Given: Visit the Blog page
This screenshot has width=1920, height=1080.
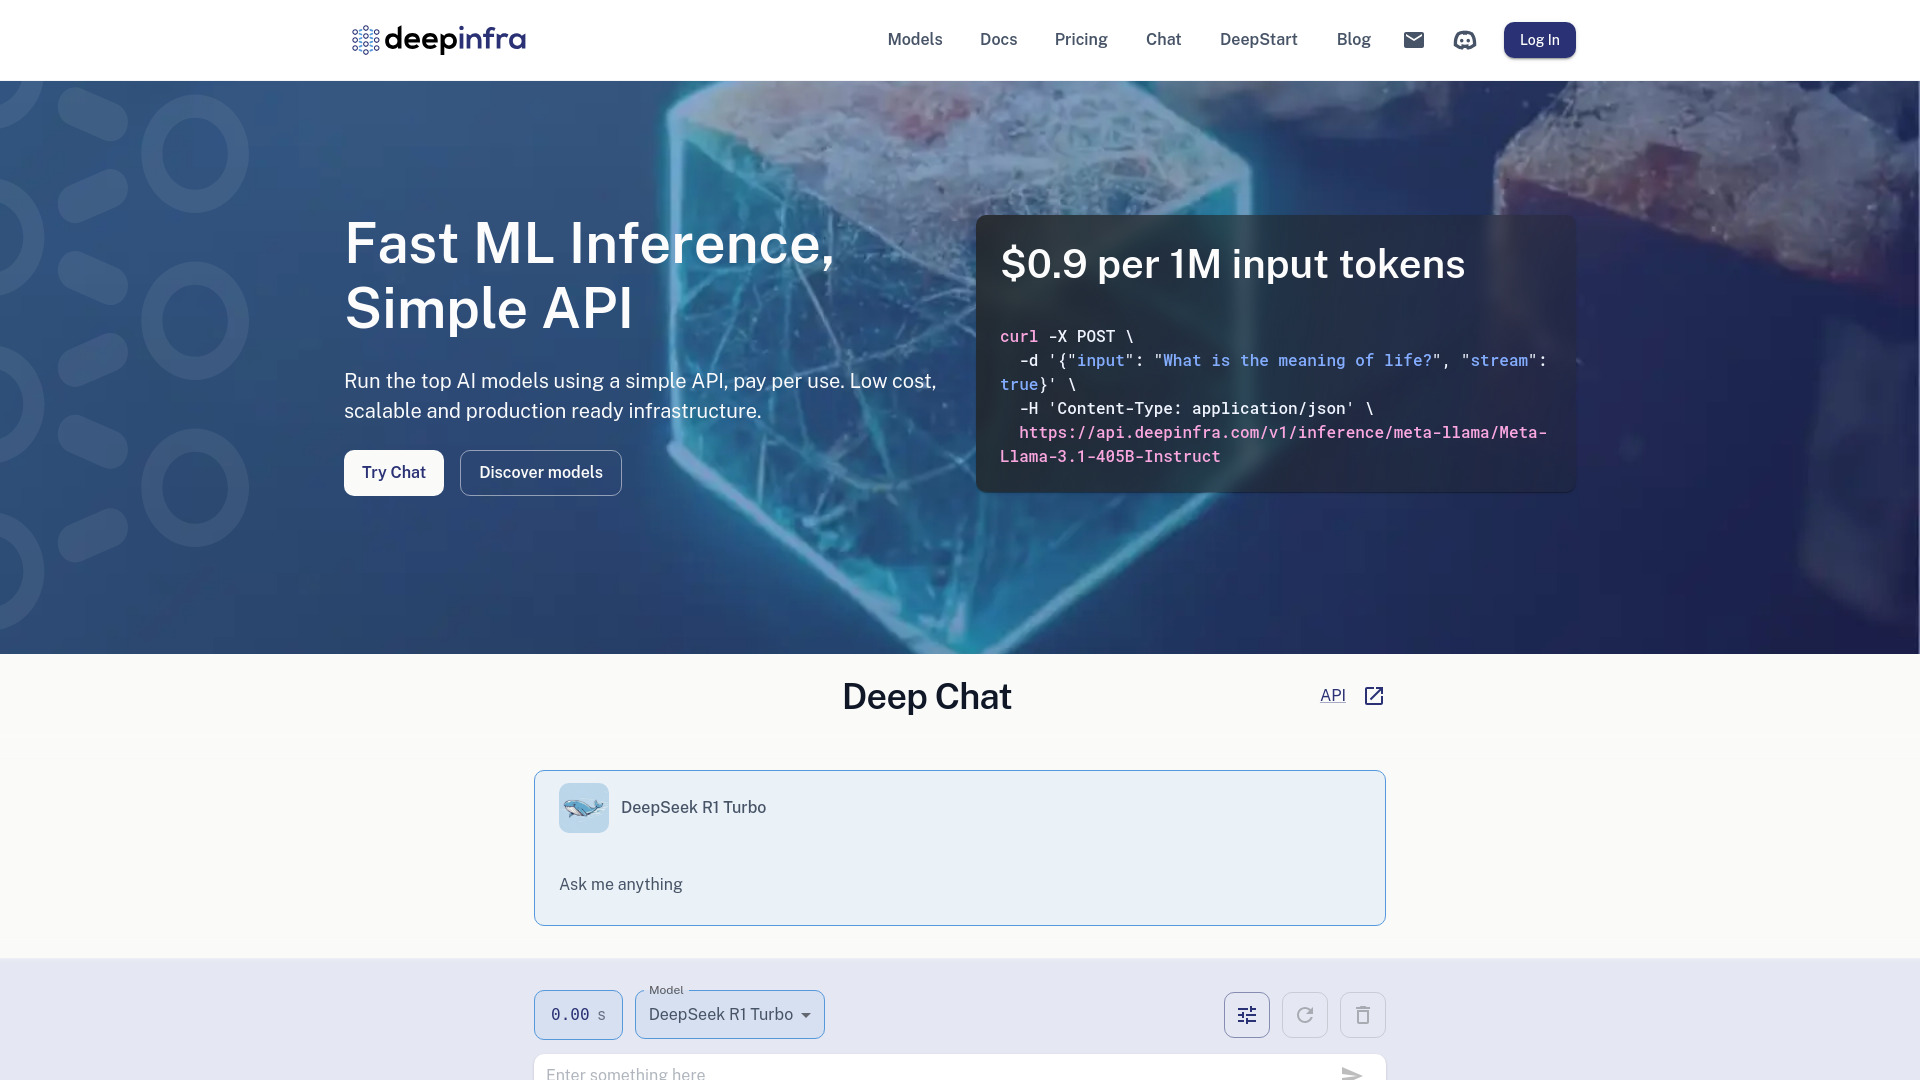Looking at the screenshot, I should pyautogui.click(x=1353, y=40).
